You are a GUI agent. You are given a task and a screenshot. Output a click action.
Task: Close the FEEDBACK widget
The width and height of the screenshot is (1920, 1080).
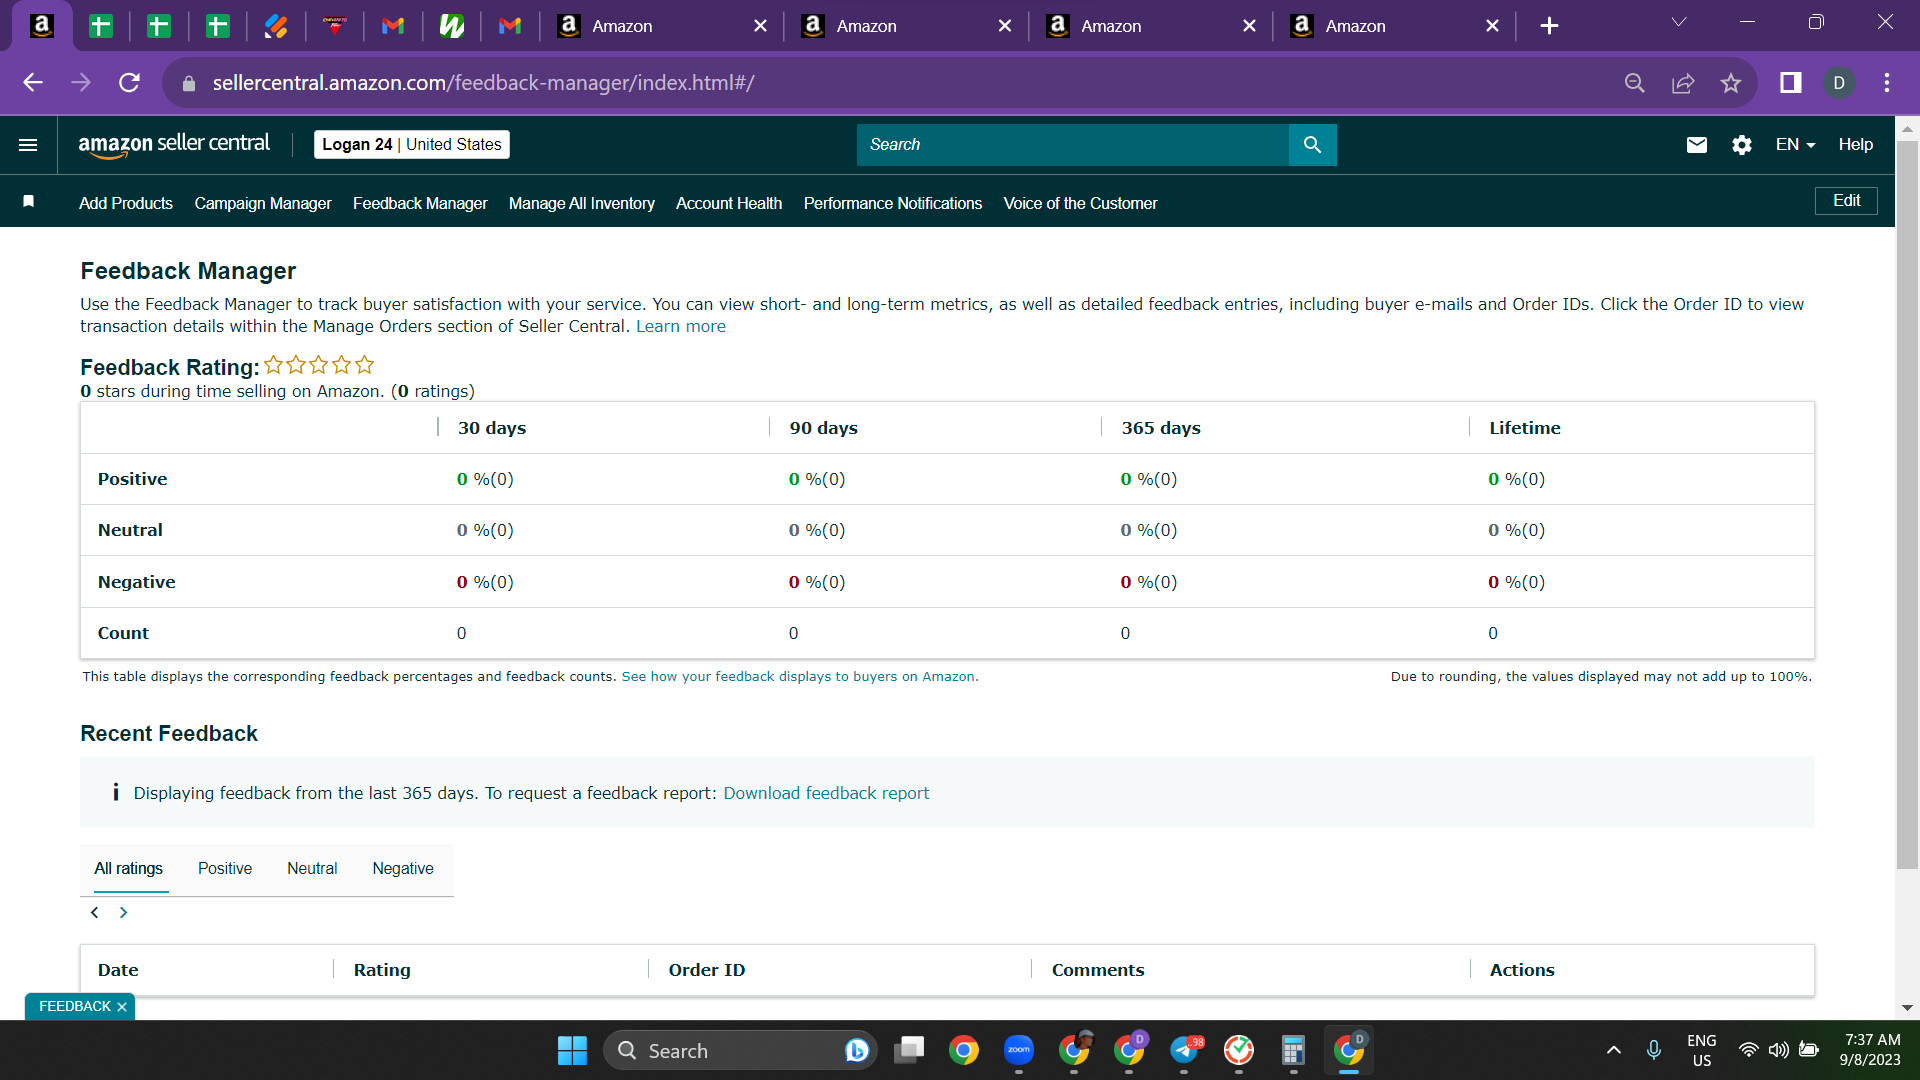[122, 1007]
